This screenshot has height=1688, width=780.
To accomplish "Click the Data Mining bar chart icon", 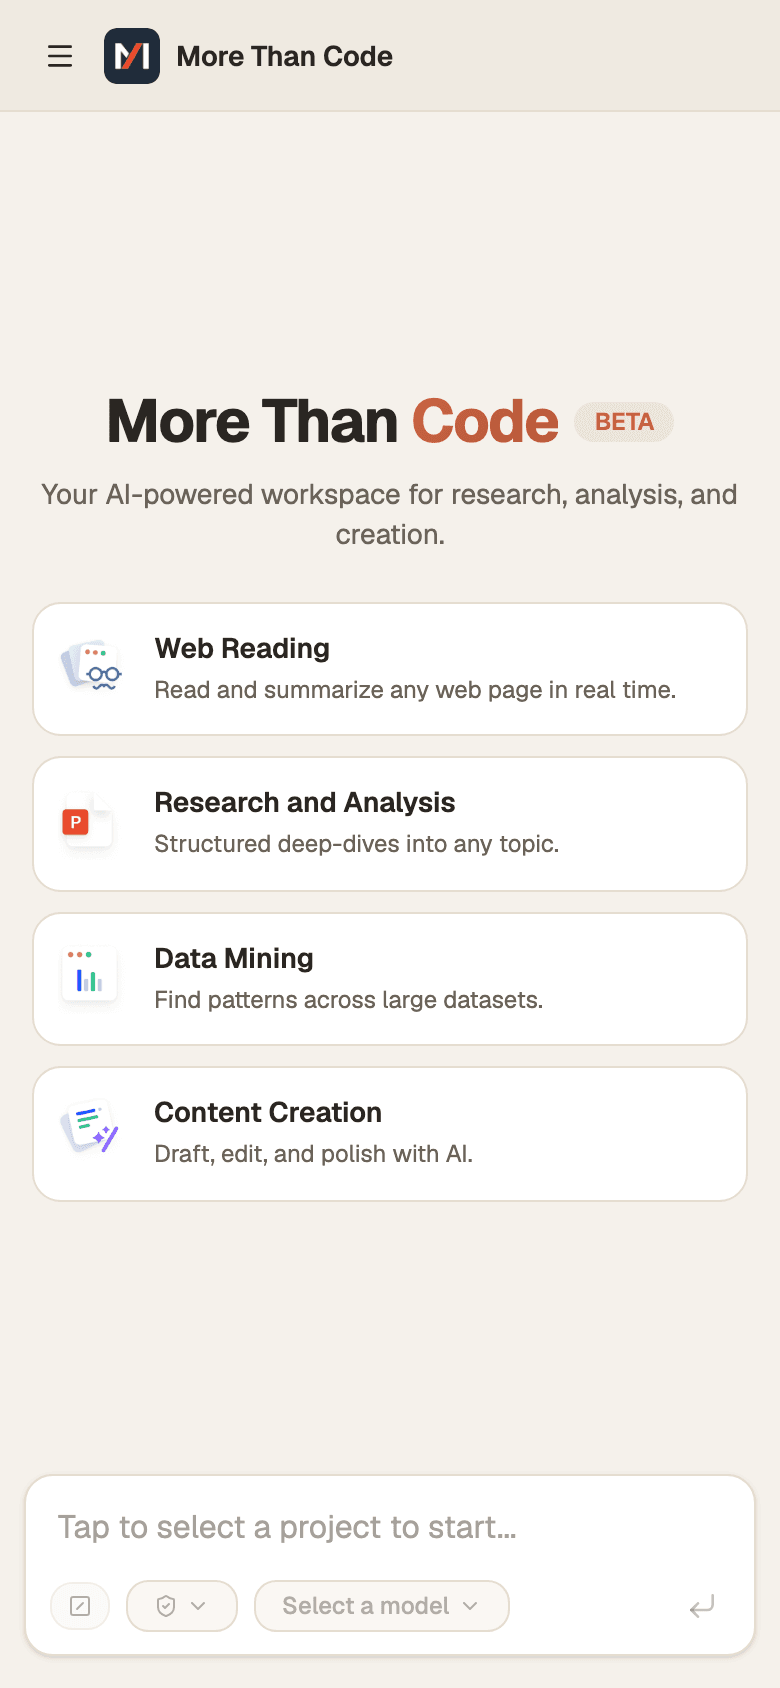I will pos(89,977).
